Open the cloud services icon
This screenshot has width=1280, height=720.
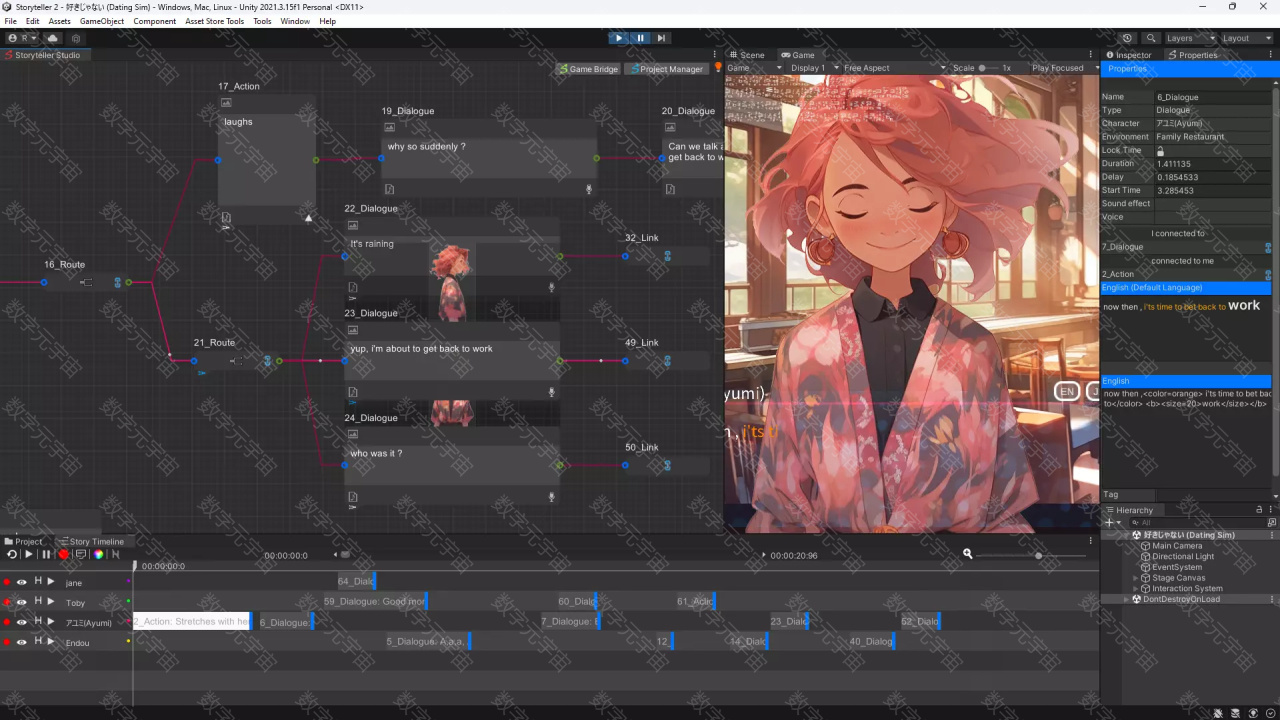(x=53, y=38)
